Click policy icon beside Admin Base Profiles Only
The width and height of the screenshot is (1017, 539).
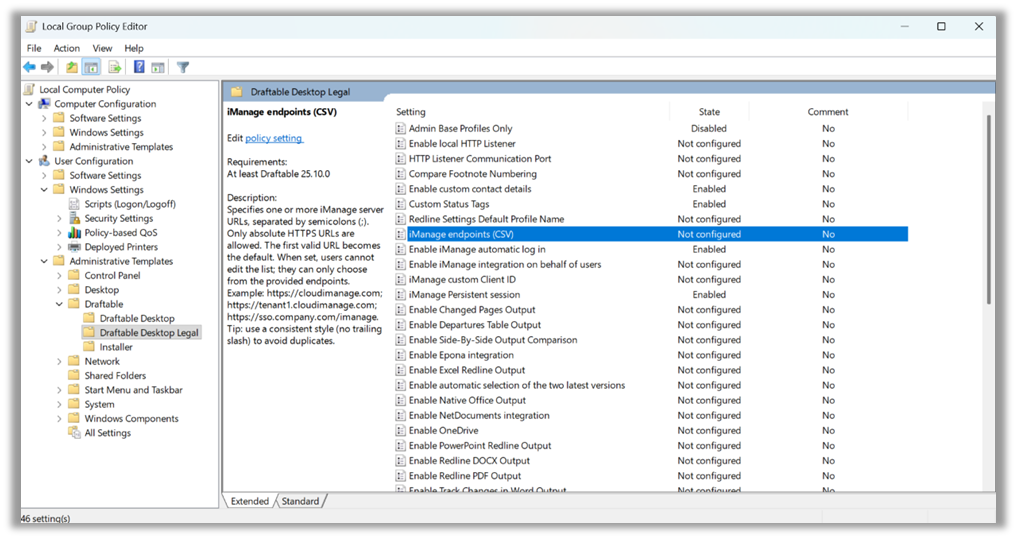401,128
